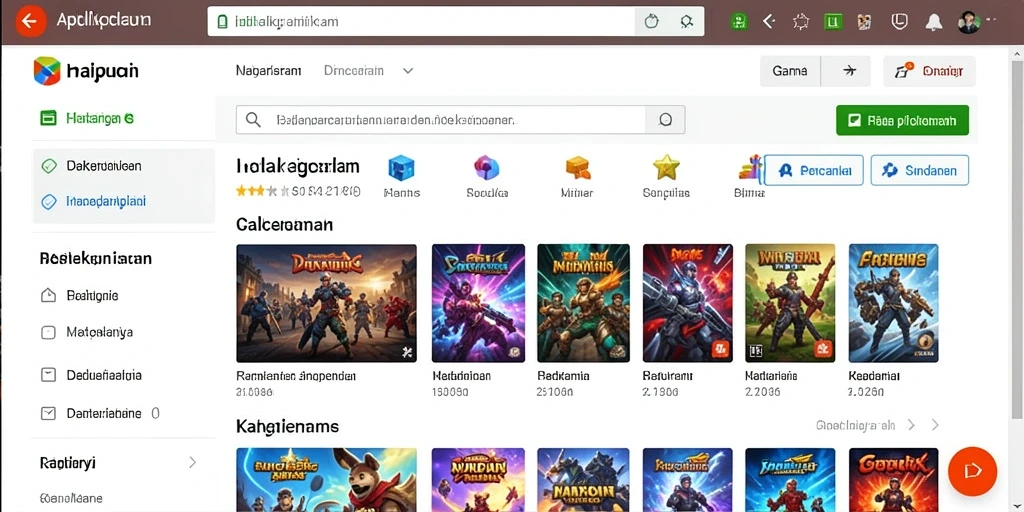Open the Nagarisram tab
Image resolution: width=1024 pixels, height=512 pixels.
pos(268,71)
